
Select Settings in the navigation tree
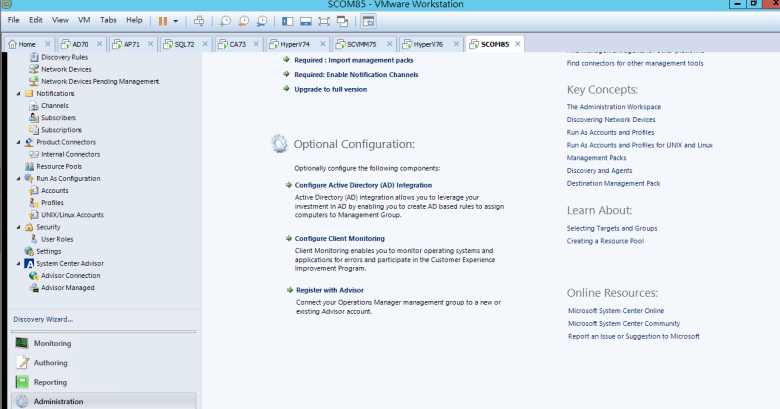49,251
